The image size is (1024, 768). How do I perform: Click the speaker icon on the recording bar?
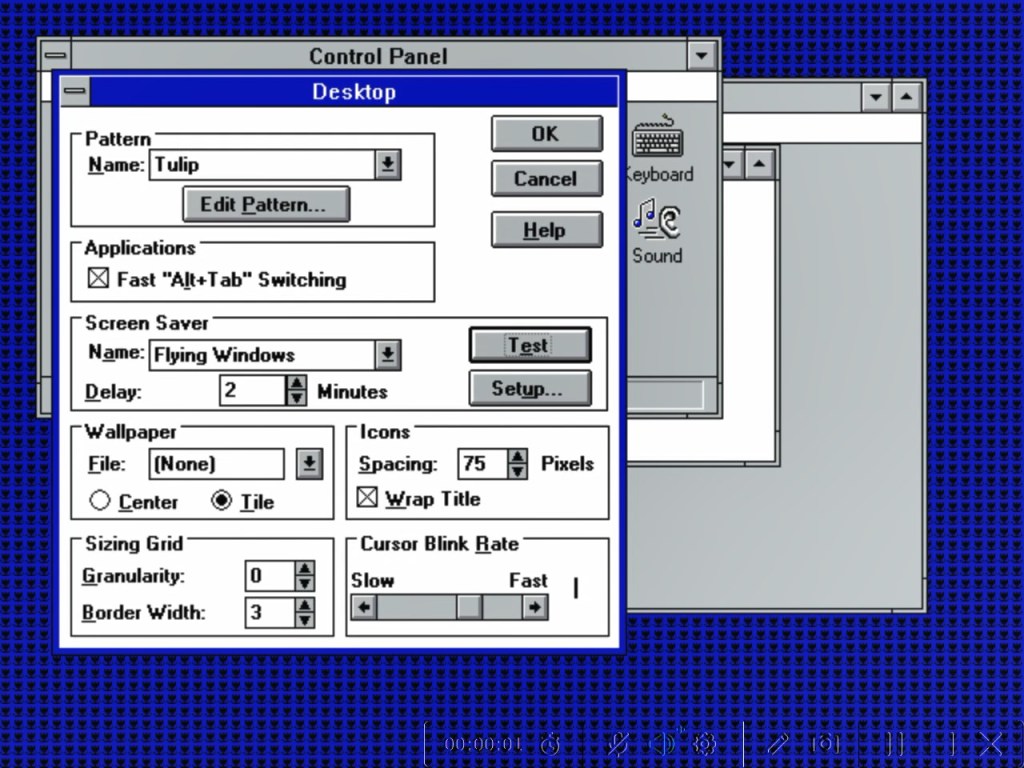[x=662, y=744]
